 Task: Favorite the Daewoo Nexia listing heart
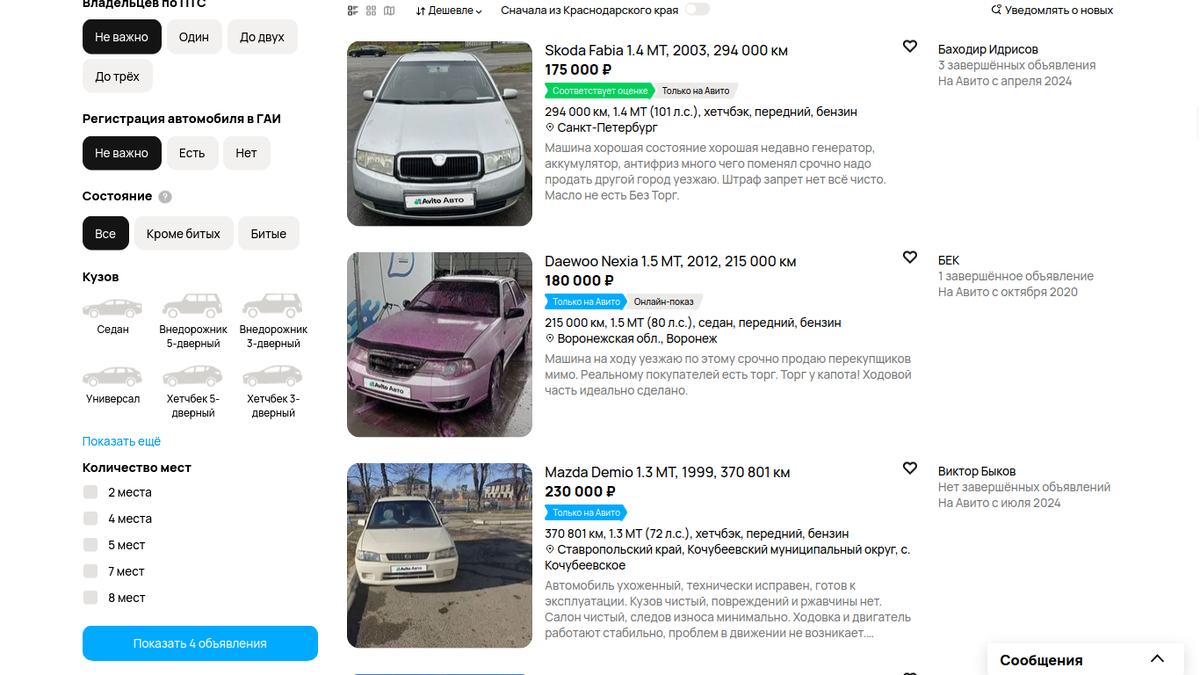tap(910, 257)
